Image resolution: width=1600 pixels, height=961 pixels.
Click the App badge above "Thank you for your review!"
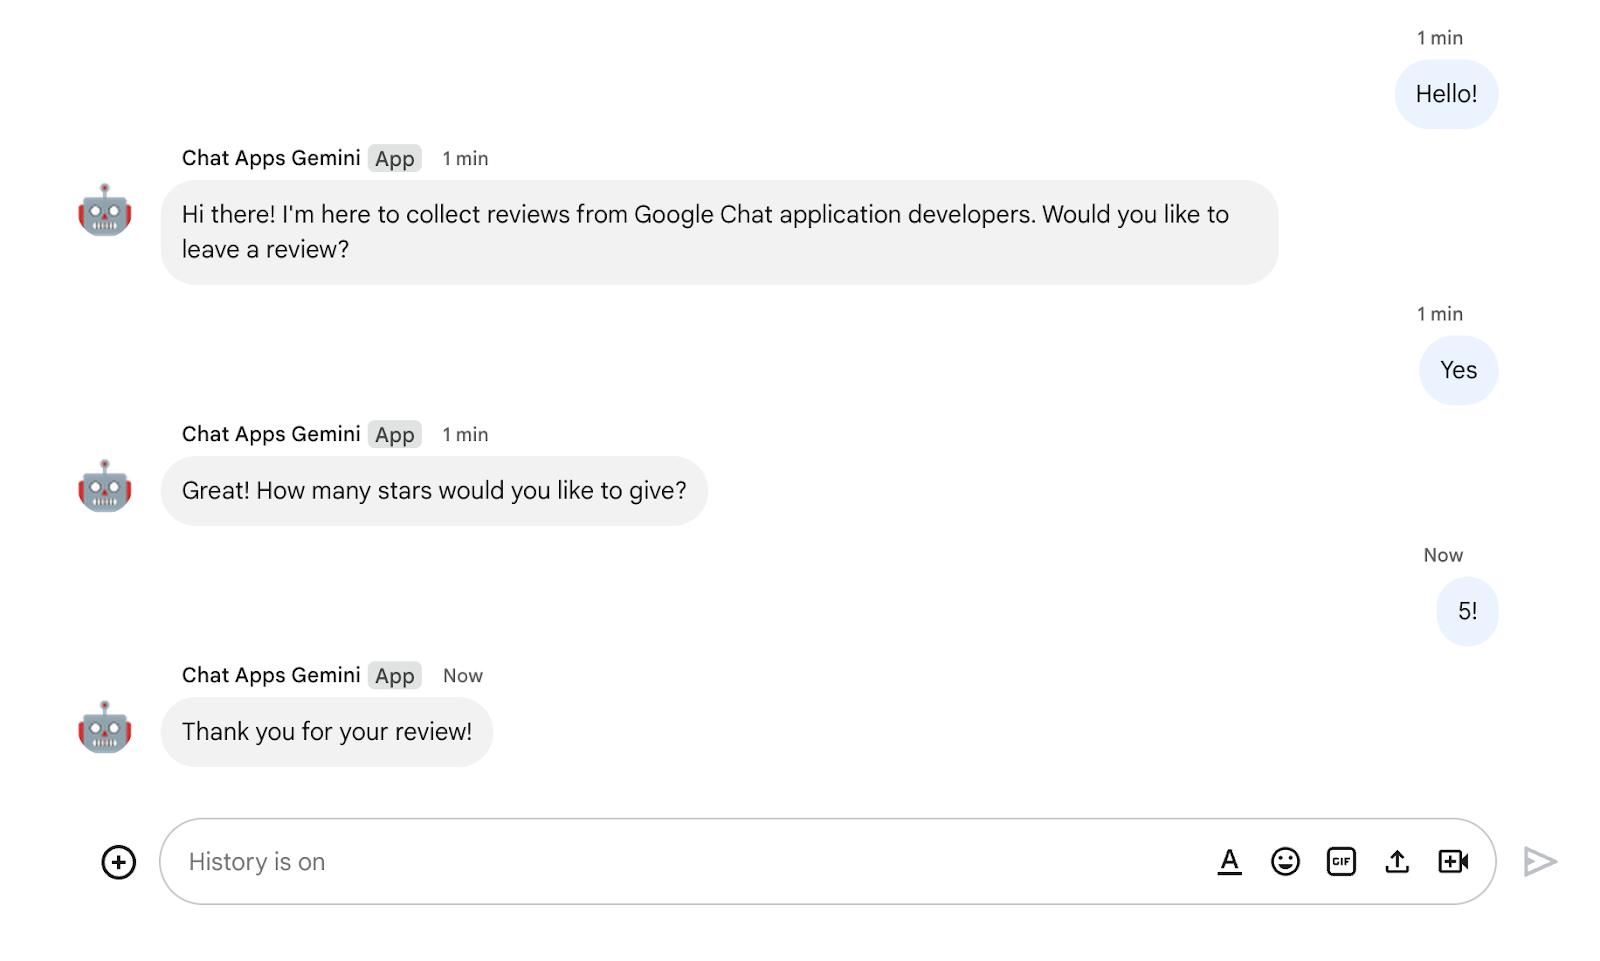[x=394, y=676]
